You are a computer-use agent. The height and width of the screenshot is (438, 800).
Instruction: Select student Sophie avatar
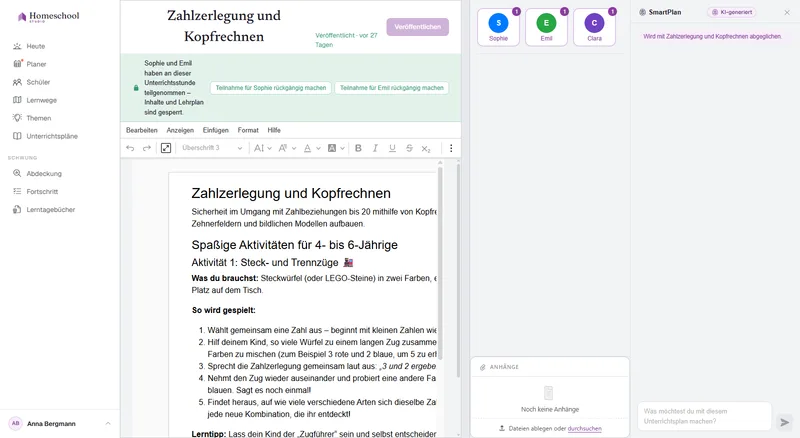[498, 23]
